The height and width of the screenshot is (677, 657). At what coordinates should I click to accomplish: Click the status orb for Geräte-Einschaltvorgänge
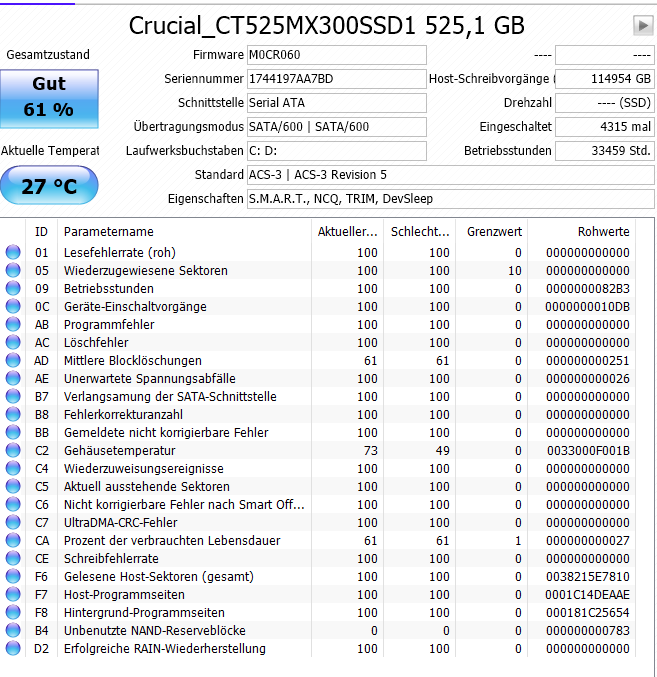(13, 306)
